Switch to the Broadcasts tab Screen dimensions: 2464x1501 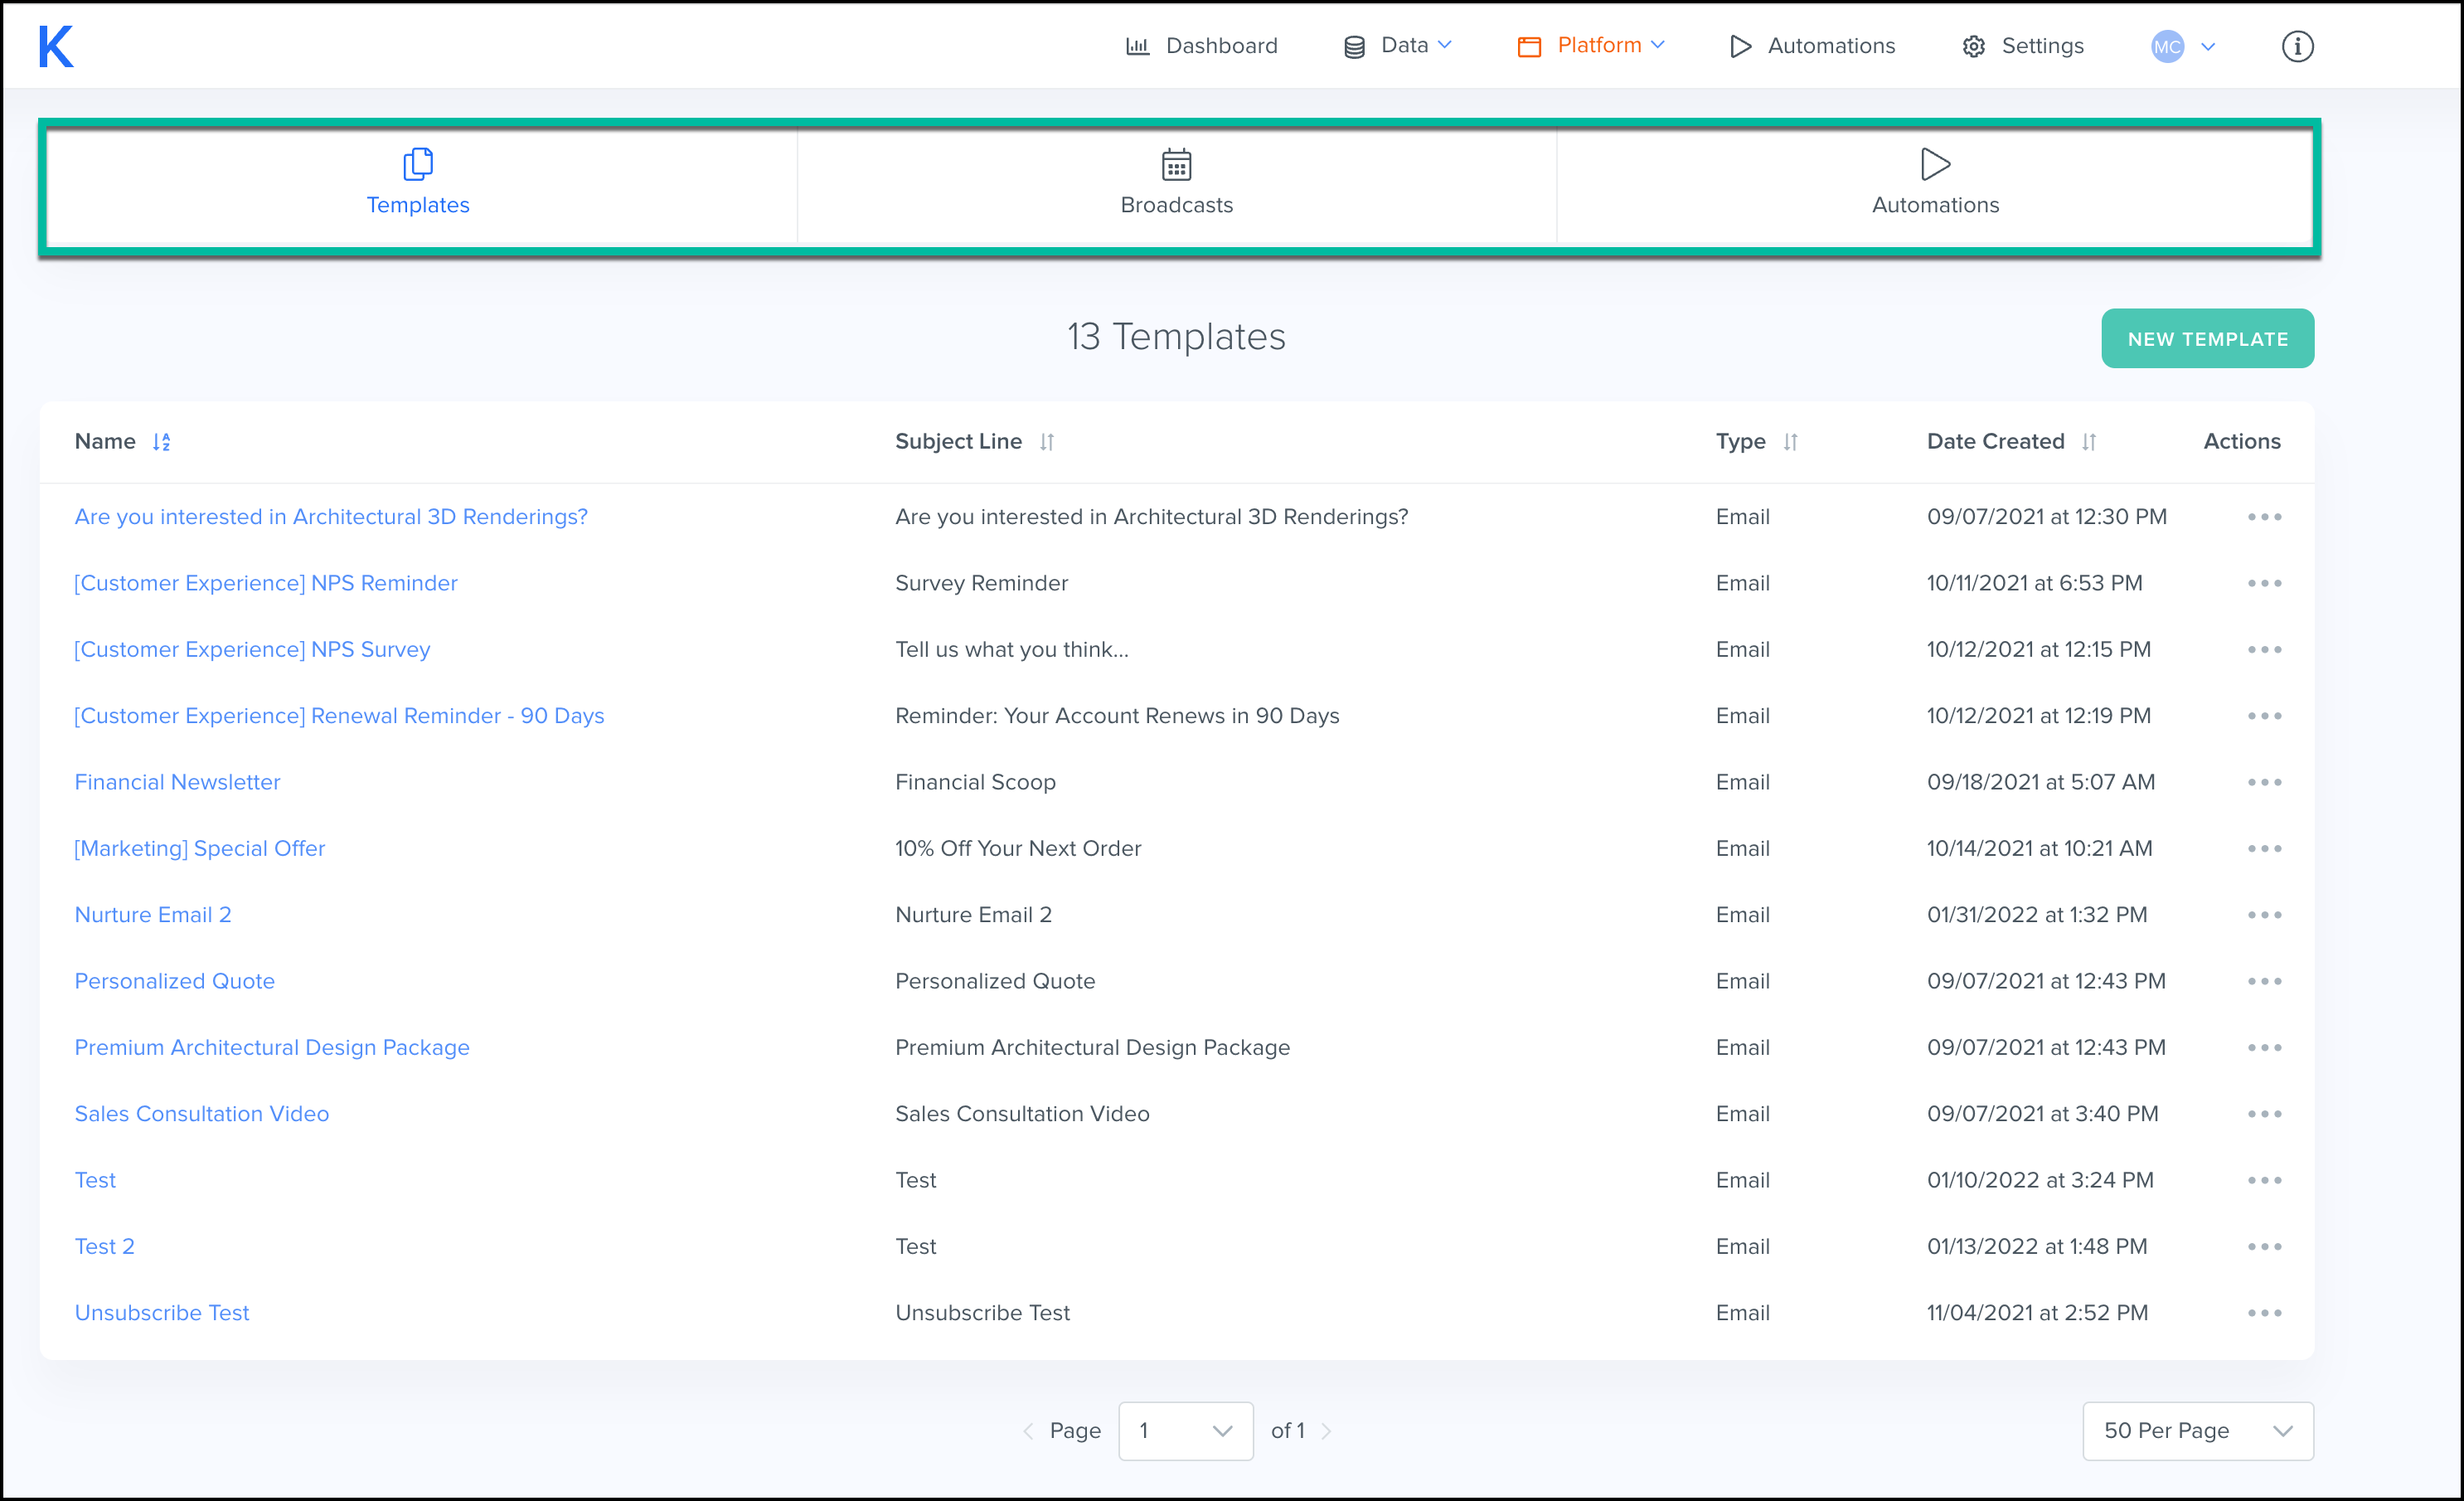[x=1176, y=184]
